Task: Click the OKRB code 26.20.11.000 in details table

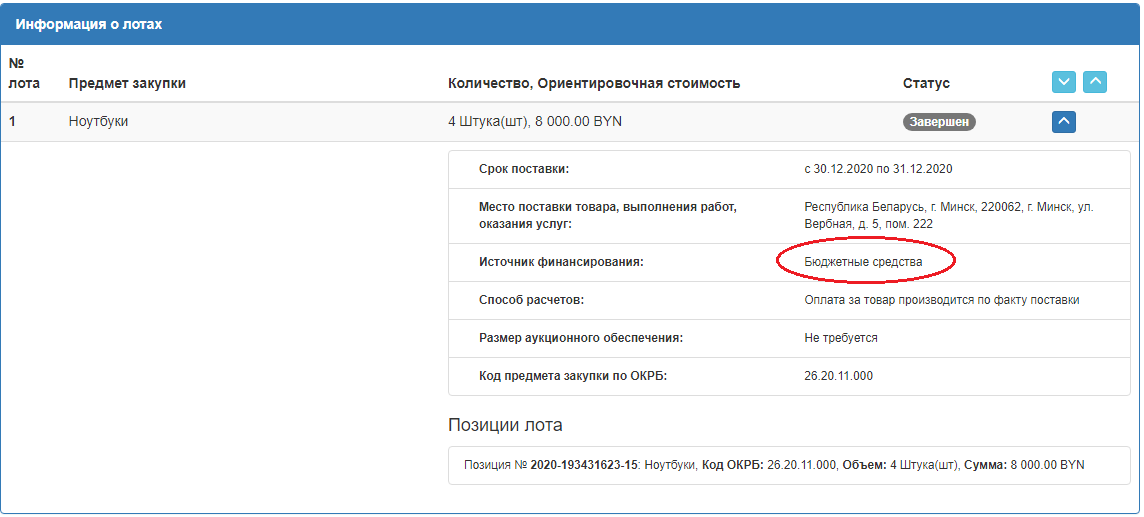Action: (x=838, y=376)
